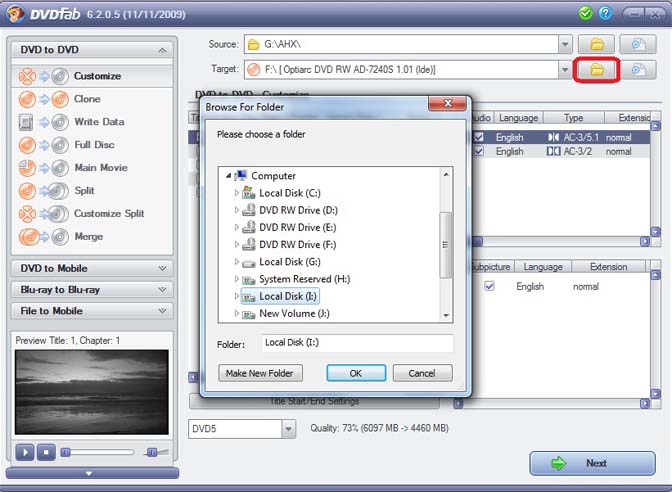
Task: Stop the preview playback
Action: click(46, 452)
